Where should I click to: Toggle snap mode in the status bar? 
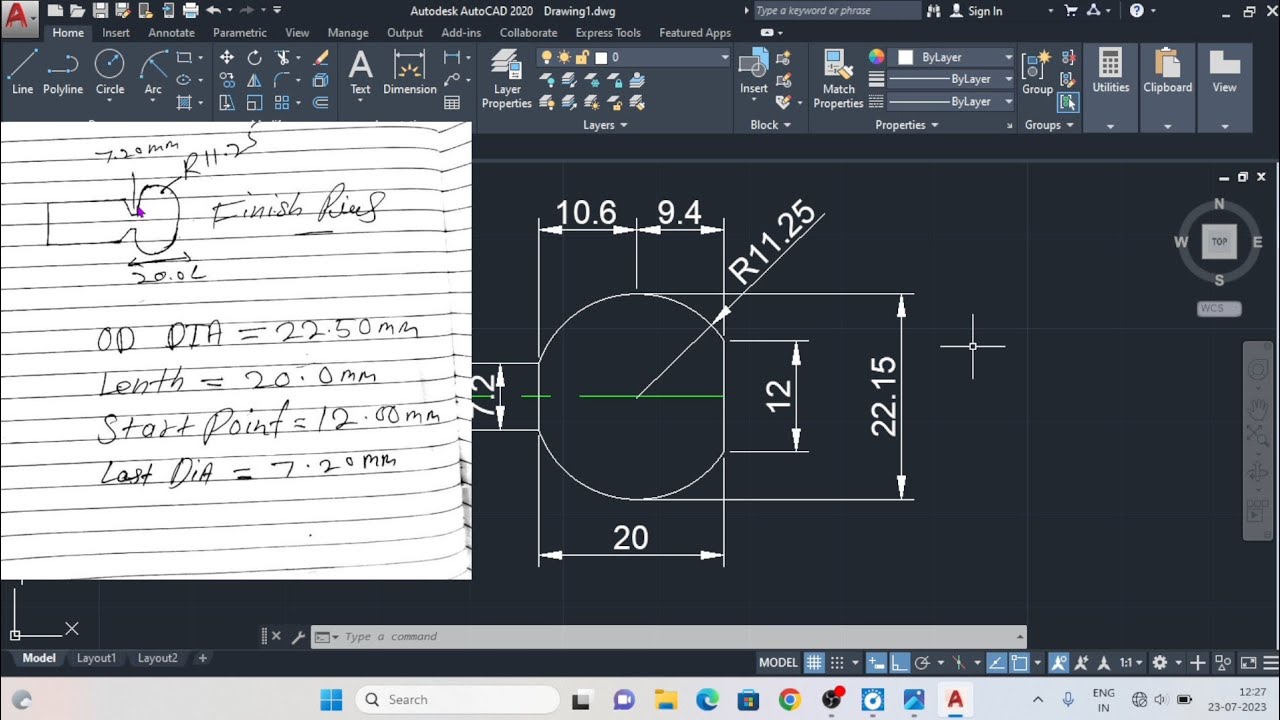(x=838, y=662)
